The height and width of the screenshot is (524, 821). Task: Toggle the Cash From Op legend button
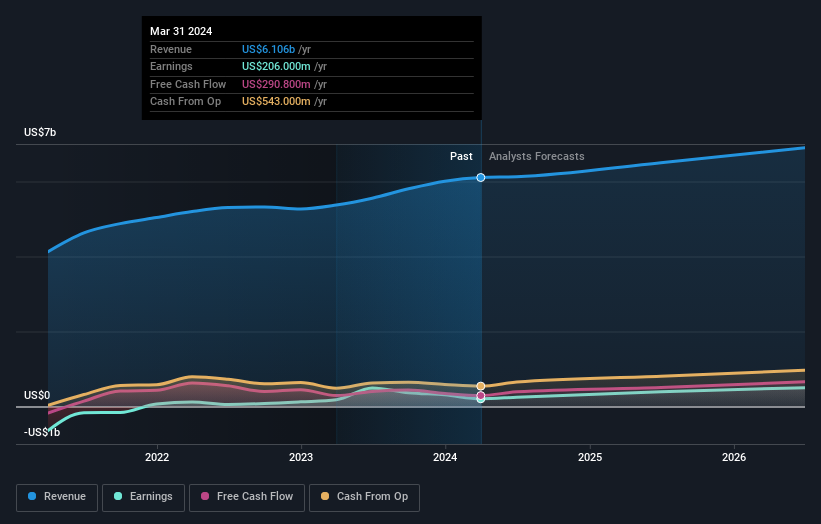364,497
